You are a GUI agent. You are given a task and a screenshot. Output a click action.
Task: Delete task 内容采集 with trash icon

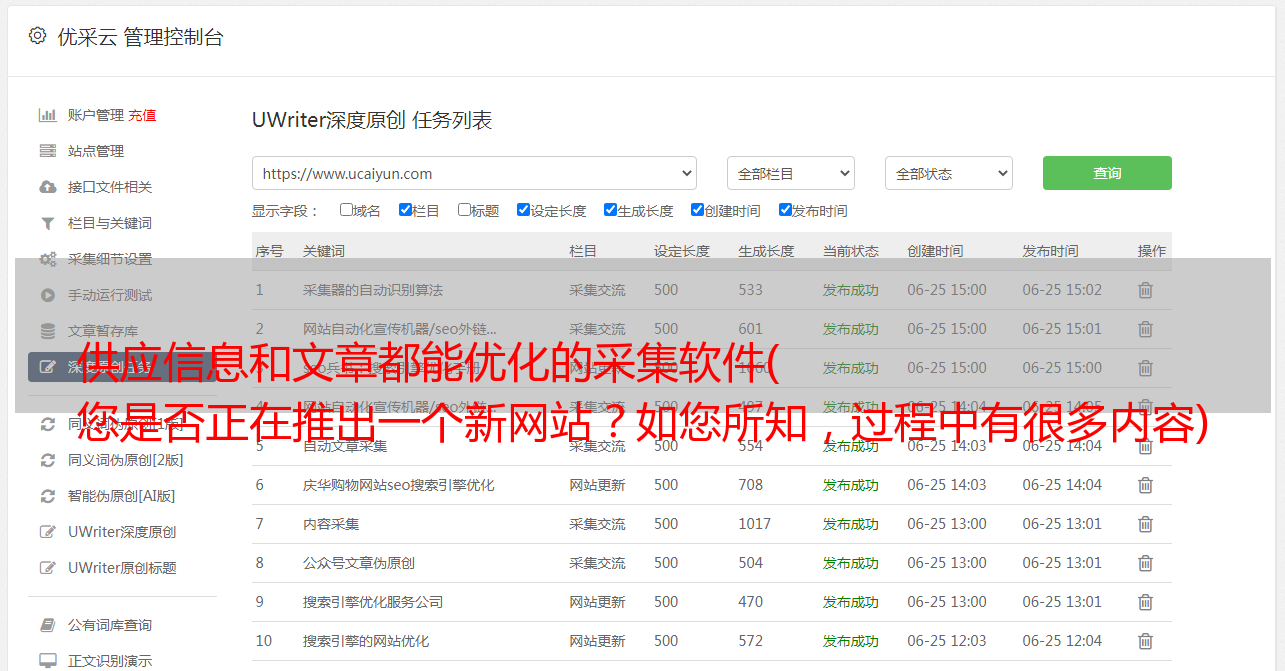(x=1145, y=524)
